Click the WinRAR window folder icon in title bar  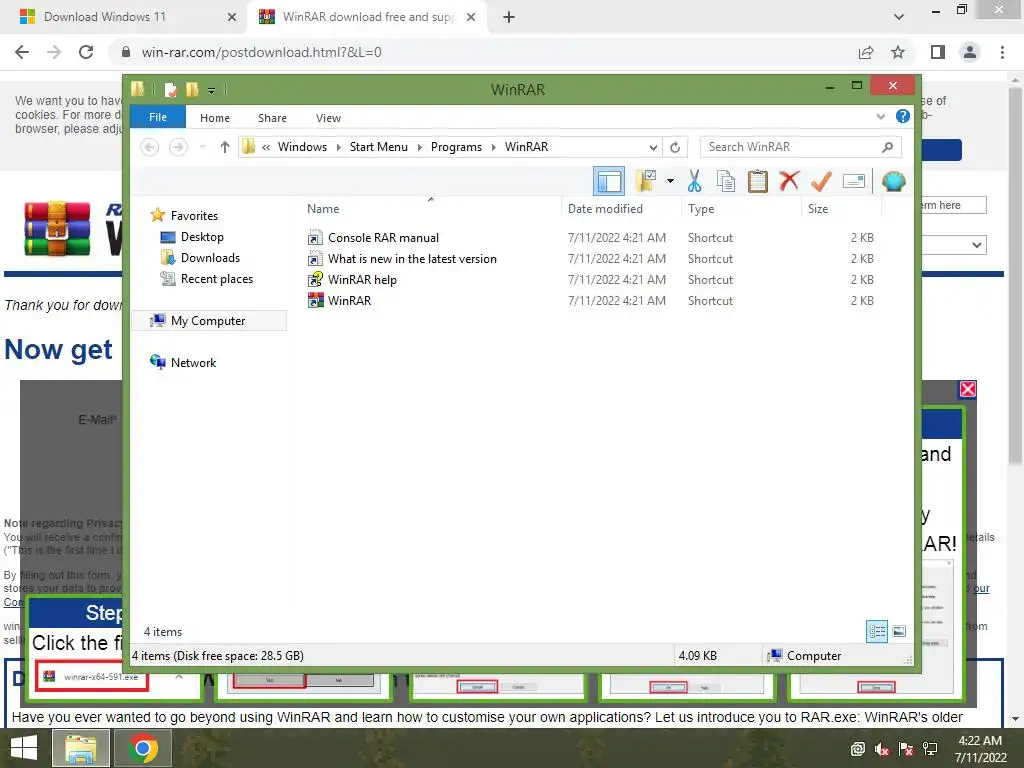tap(138, 89)
